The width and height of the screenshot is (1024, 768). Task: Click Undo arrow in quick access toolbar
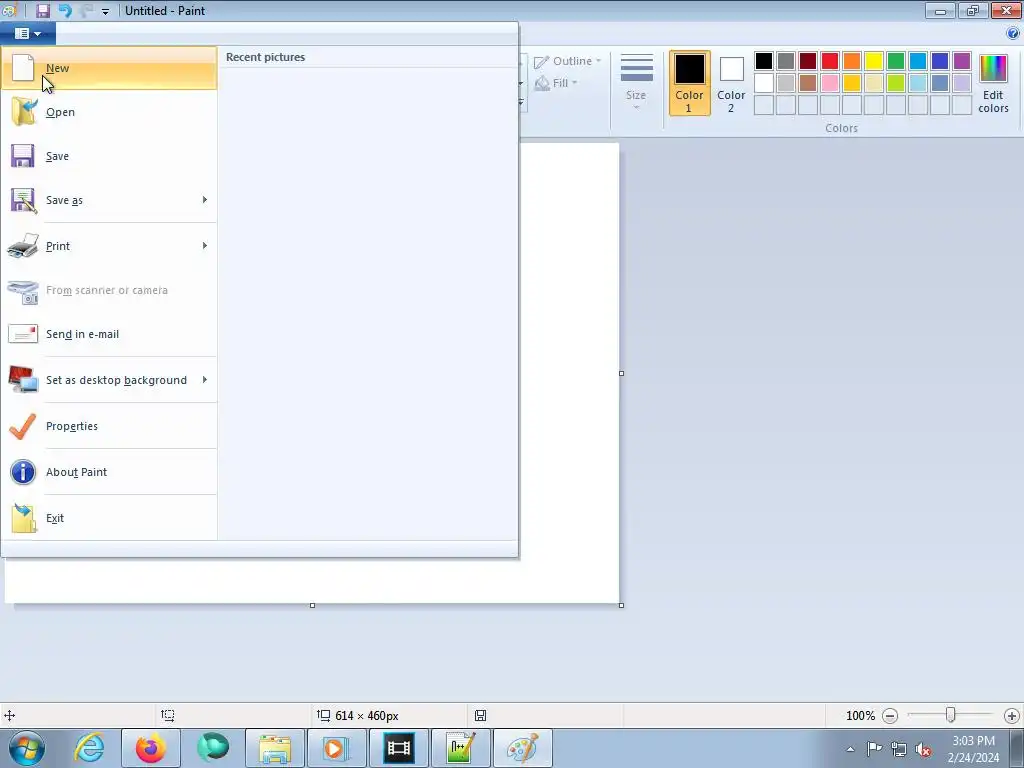pos(65,10)
